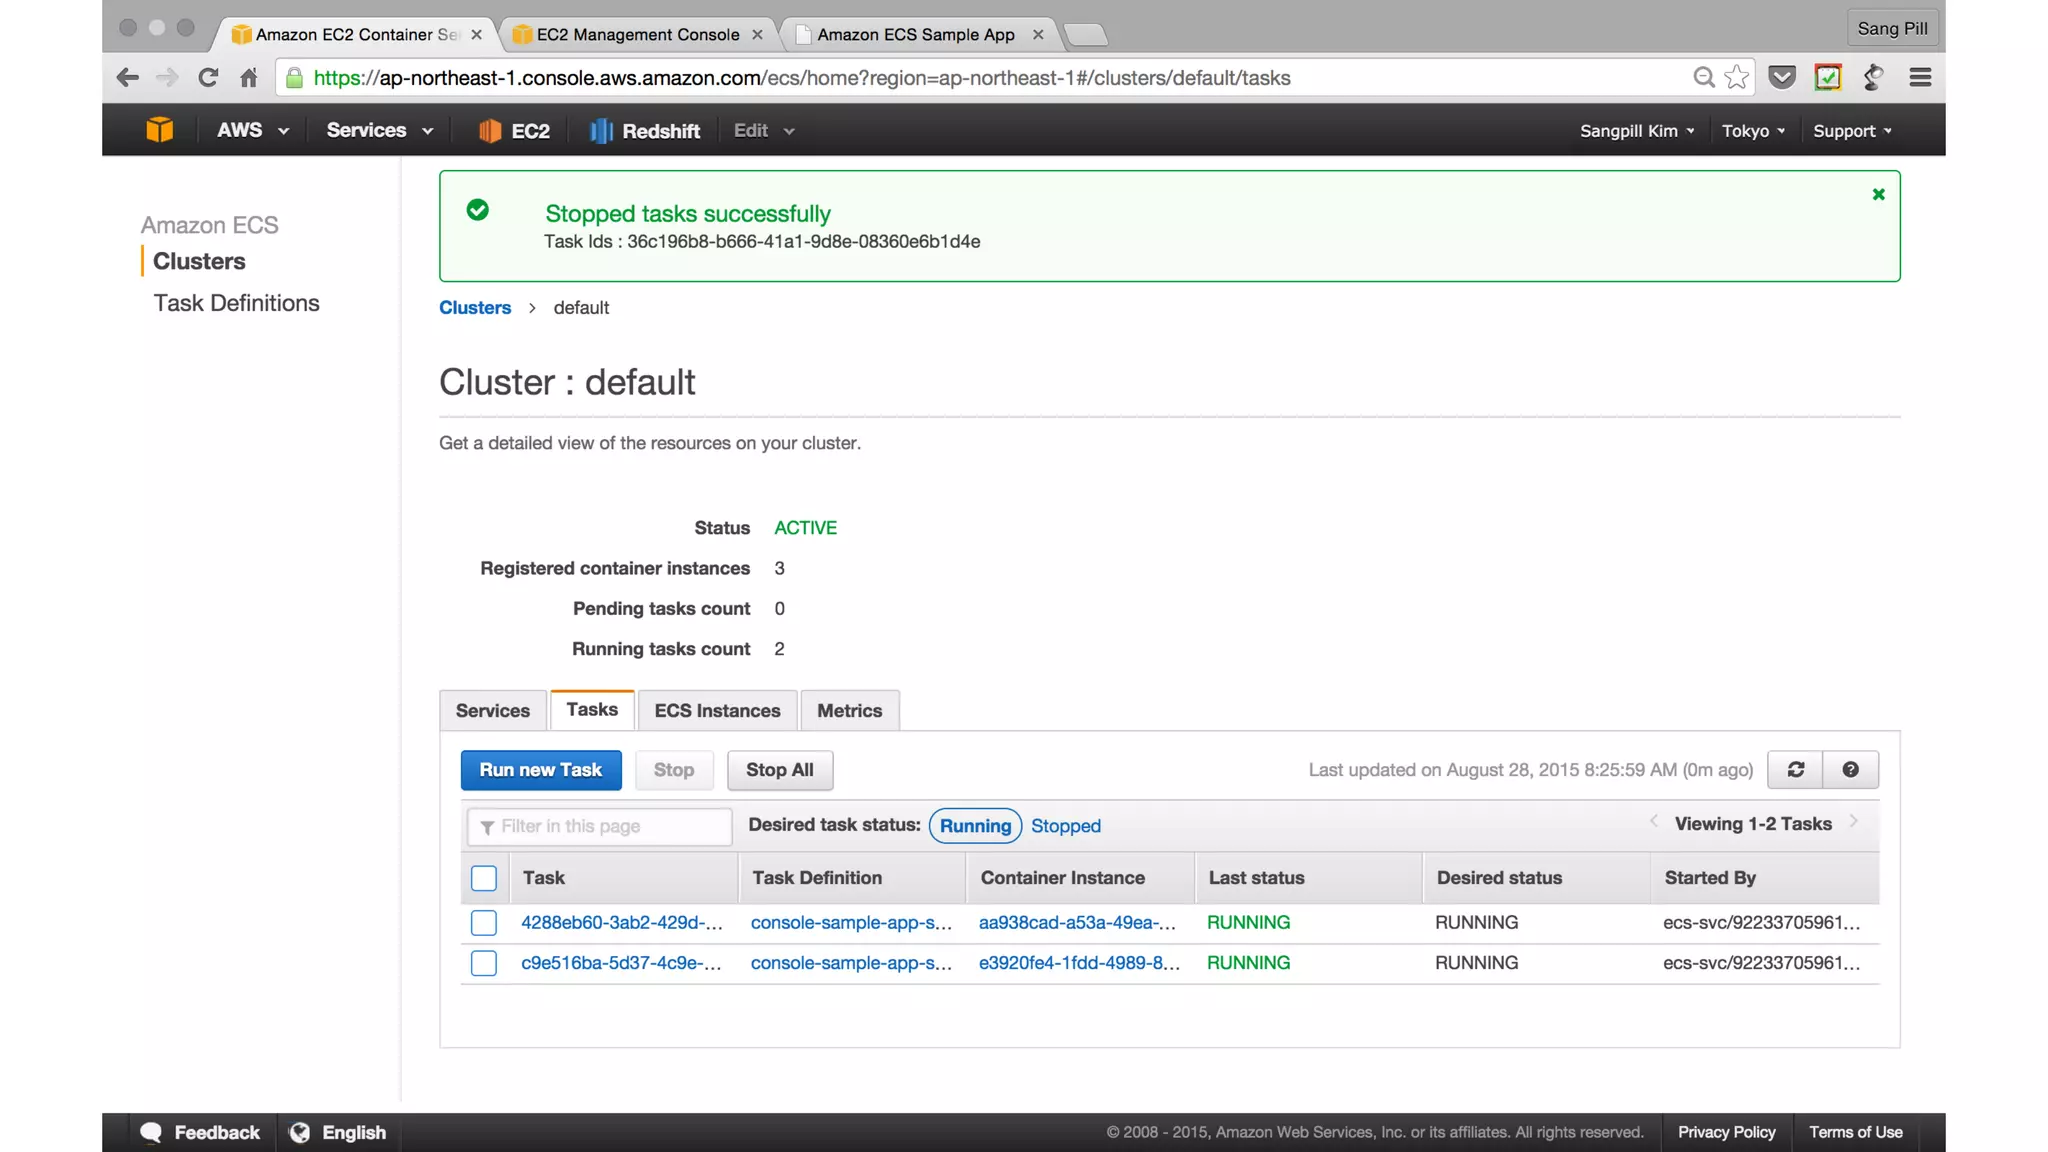Click the browser home icon

(x=249, y=78)
